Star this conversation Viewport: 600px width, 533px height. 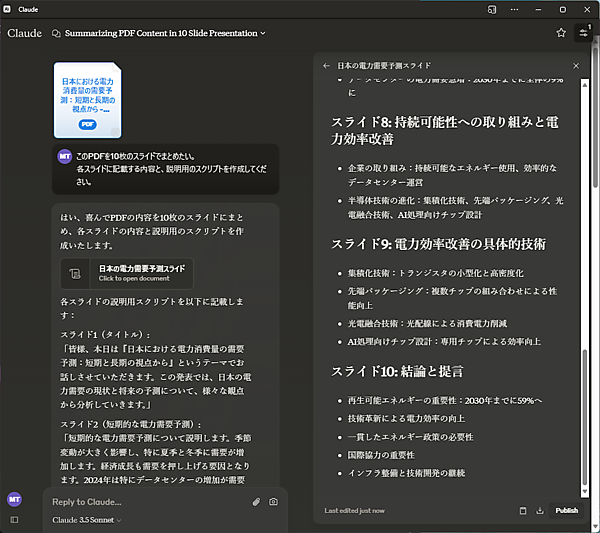561,32
